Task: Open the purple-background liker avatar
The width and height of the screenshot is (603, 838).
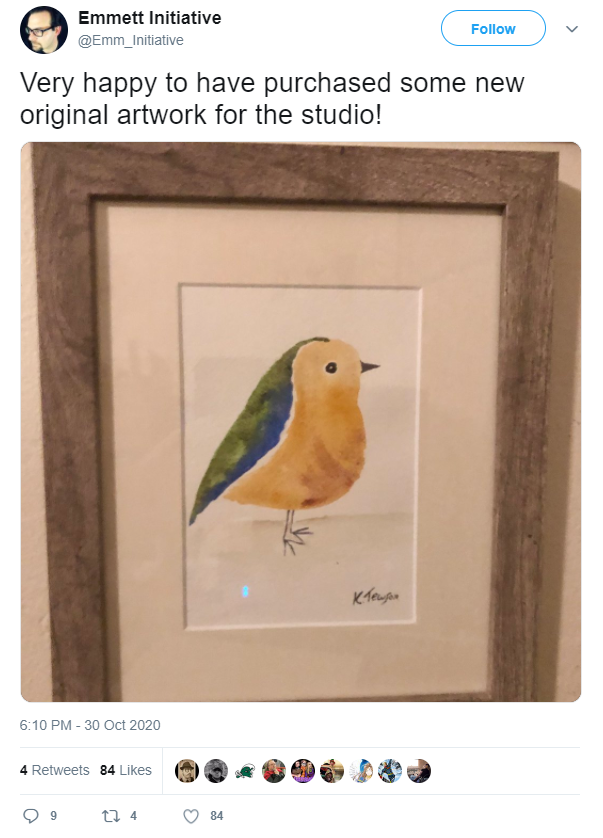Action: [303, 771]
